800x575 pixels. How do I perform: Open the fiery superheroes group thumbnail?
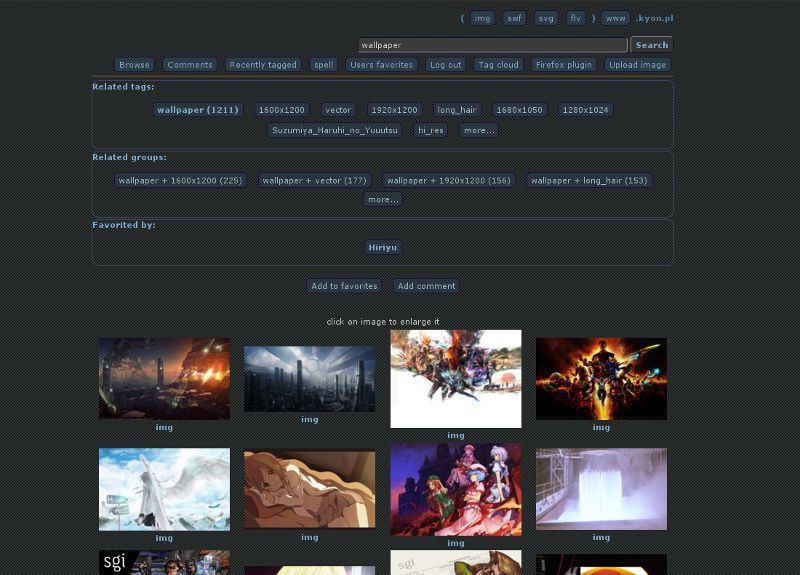coord(601,379)
